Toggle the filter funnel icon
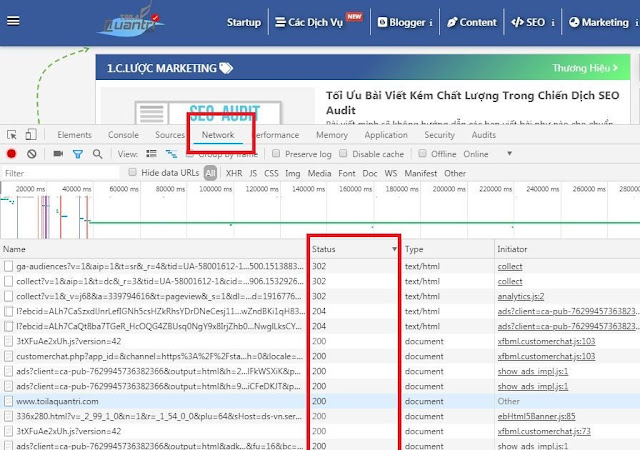 click(78, 154)
